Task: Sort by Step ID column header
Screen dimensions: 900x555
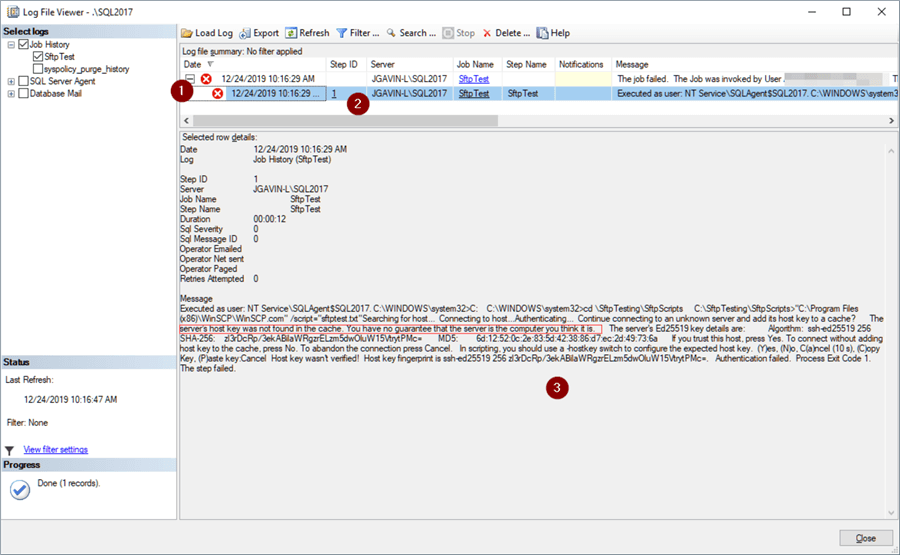Action: pyautogui.click(x=346, y=64)
